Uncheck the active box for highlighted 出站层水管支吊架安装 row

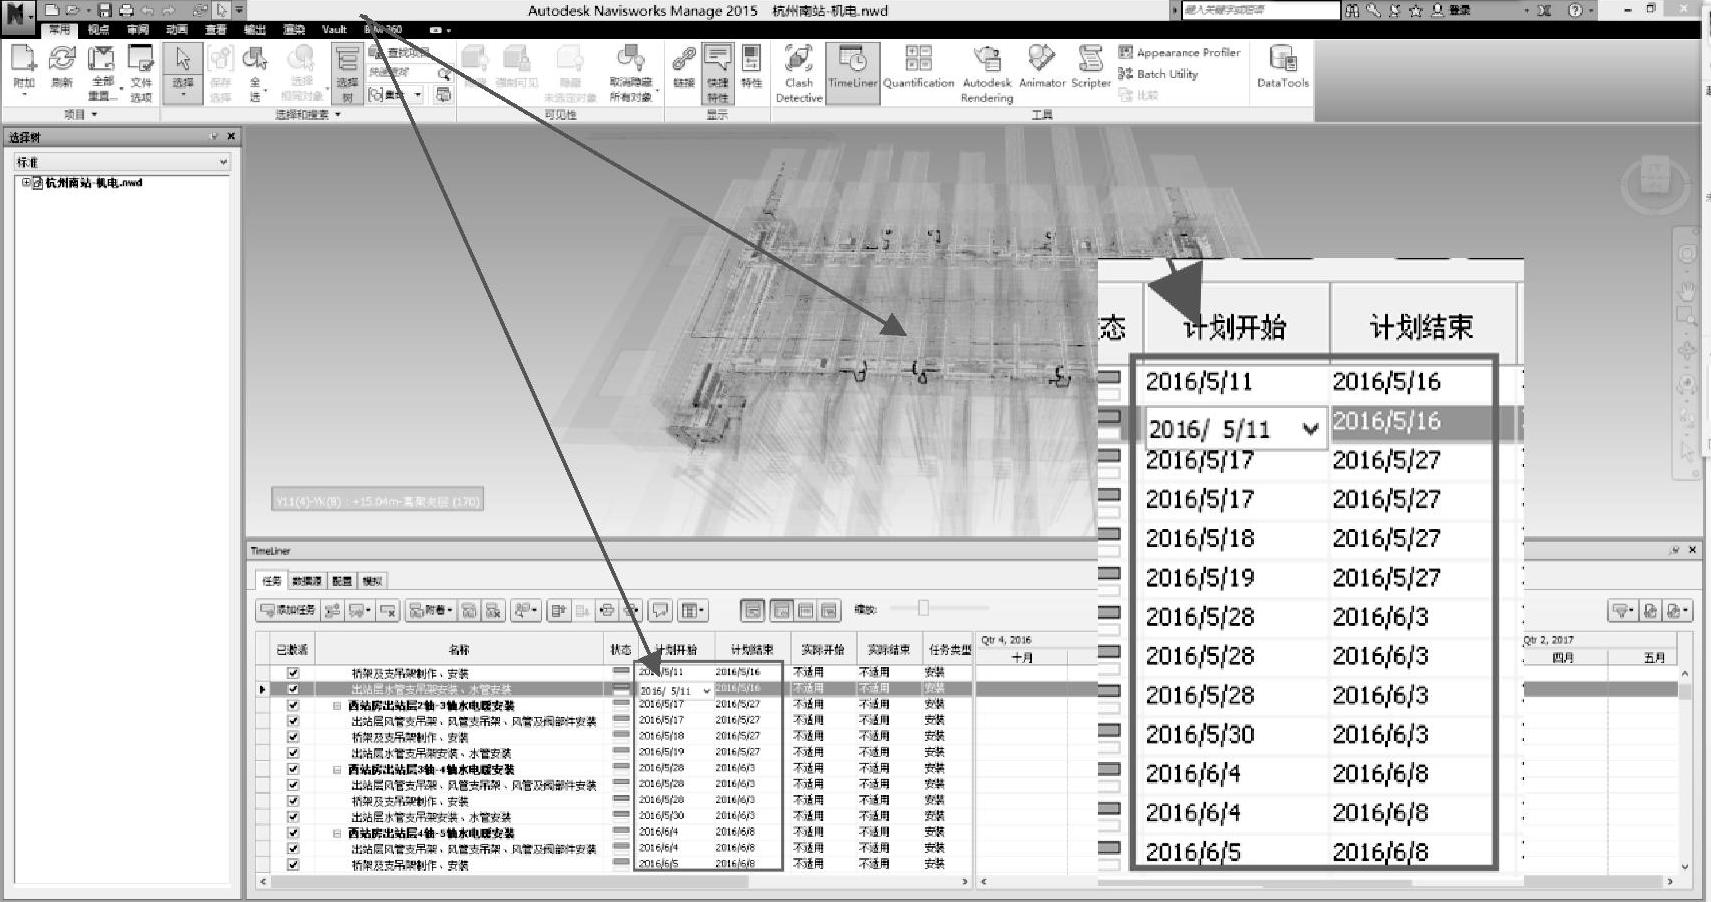pyautogui.click(x=293, y=689)
